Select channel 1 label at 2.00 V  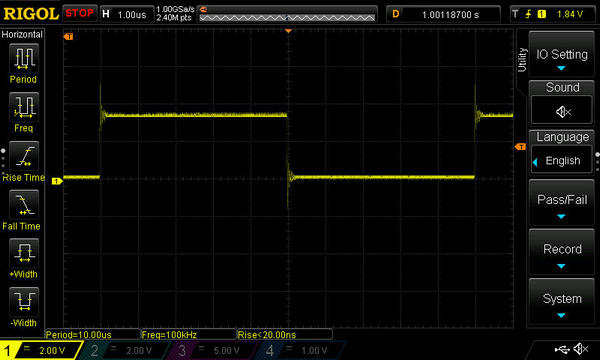point(40,350)
